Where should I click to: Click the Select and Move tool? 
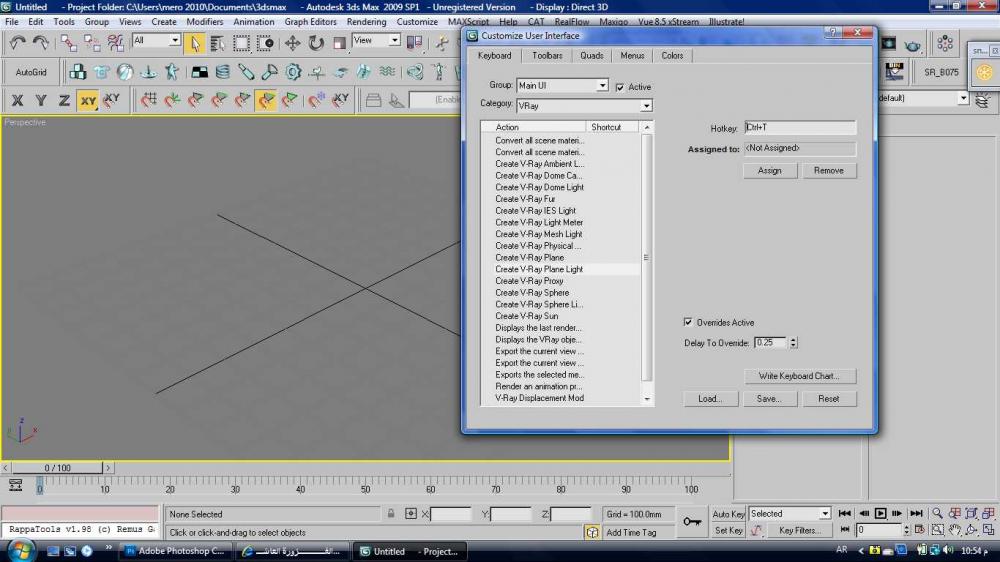pyautogui.click(x=292, y=43)
